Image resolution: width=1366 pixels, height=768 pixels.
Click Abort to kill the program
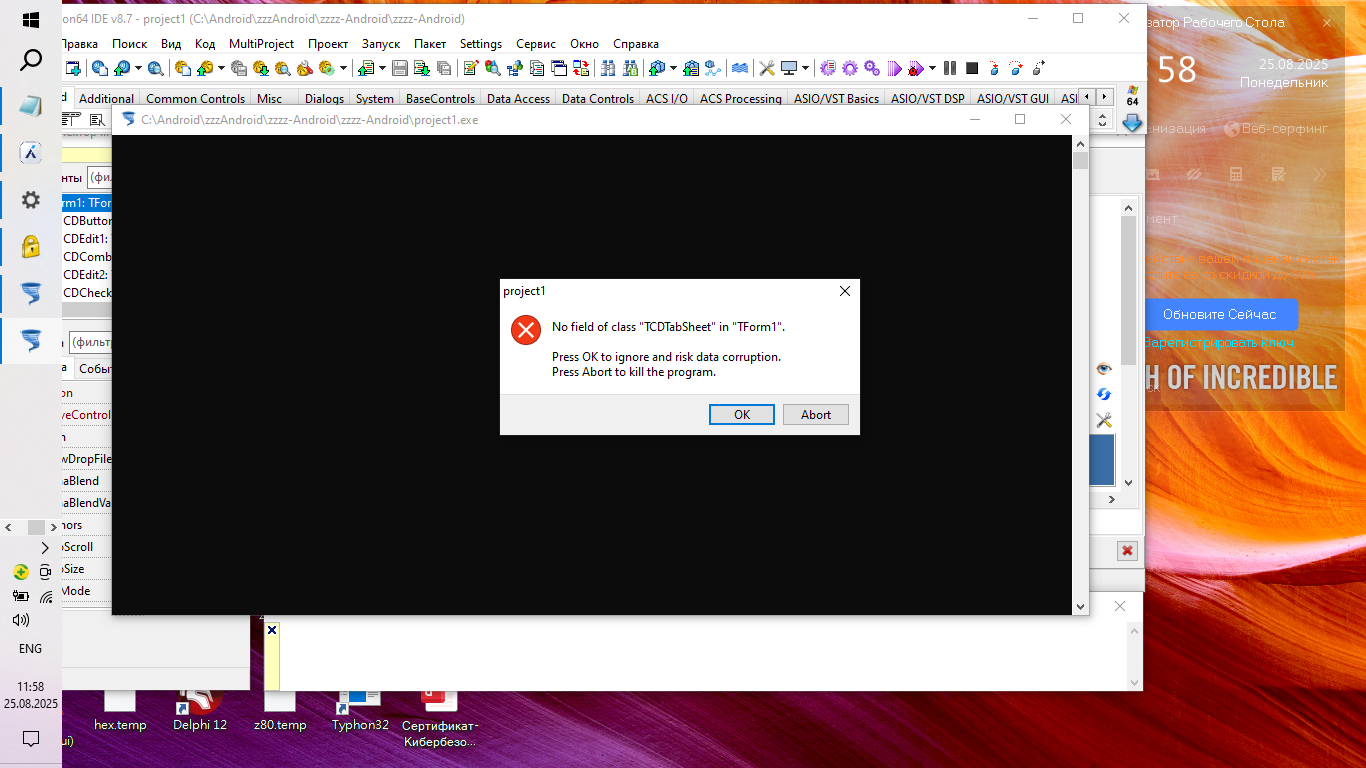click(x=815, y=415)
